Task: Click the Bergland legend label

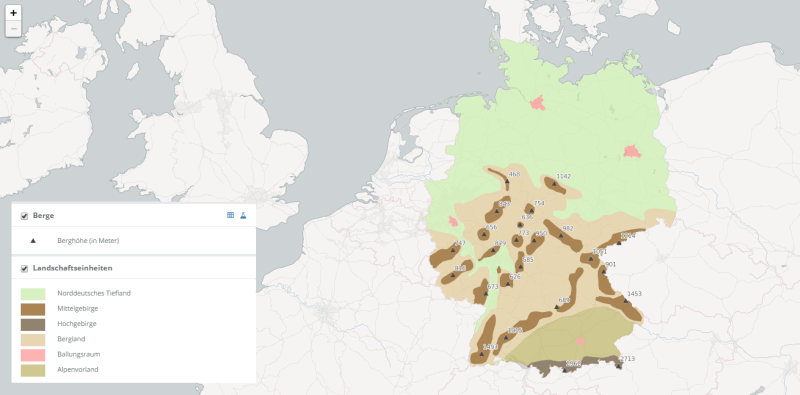Action: [x=71, y=339]
